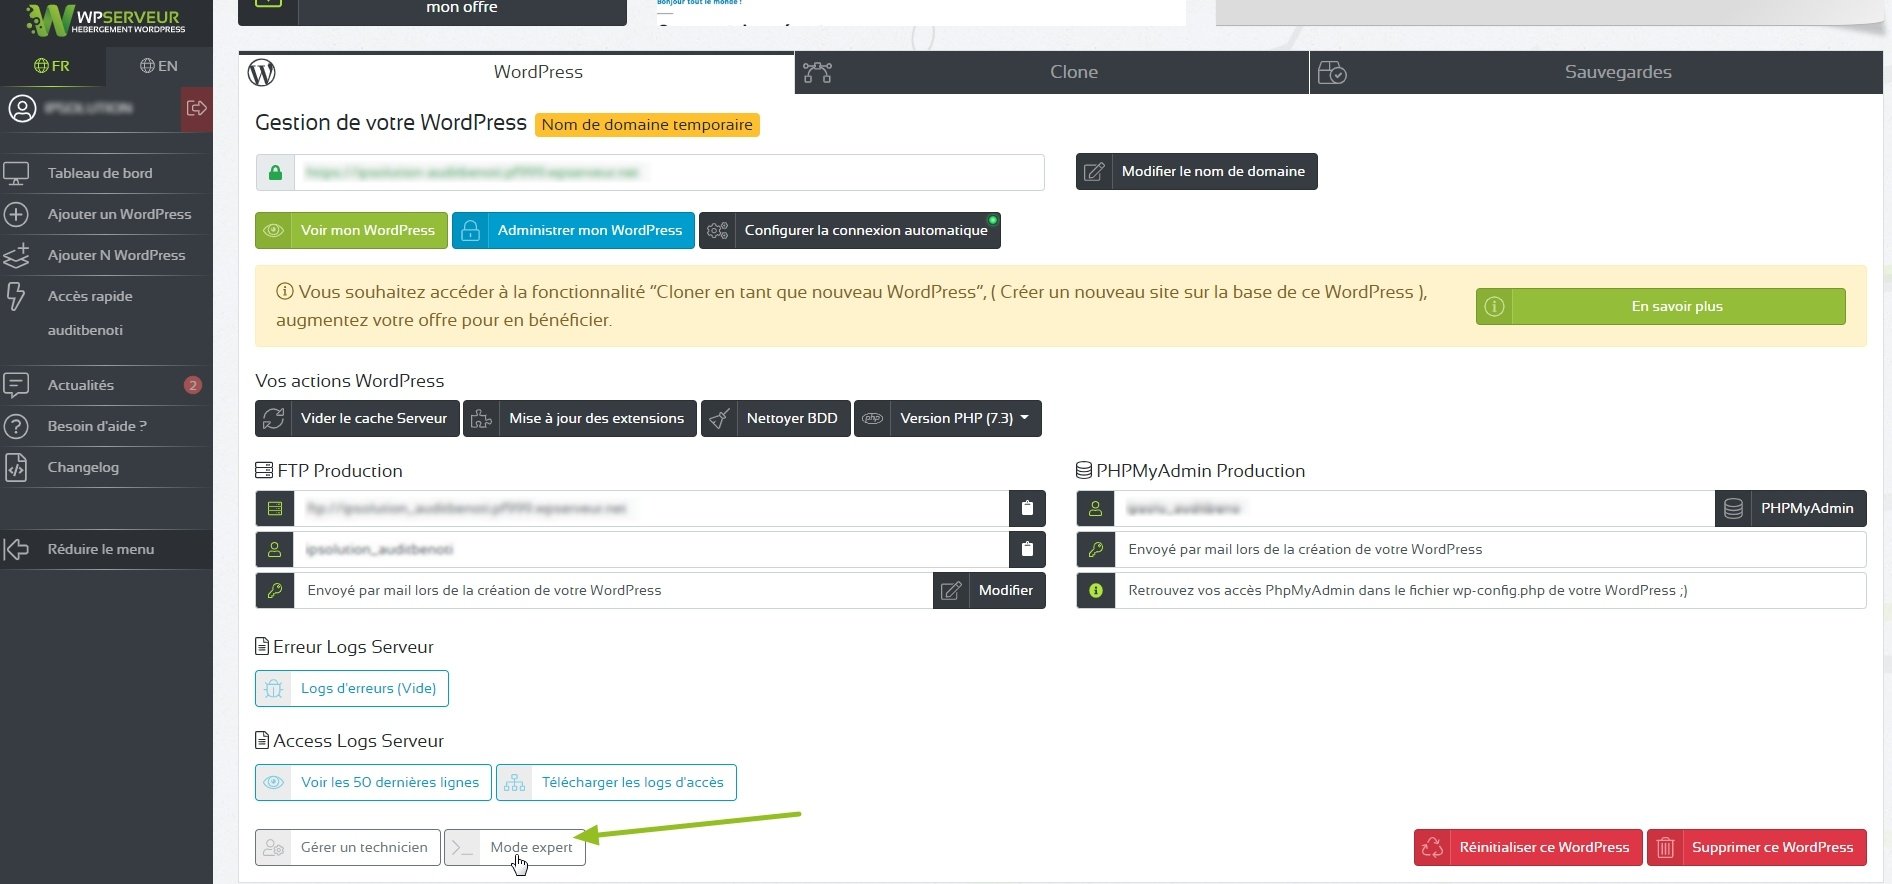Click the info icon beside En savoir plus
Viewport: 1892px width, 884px height.
[1494, 306]
